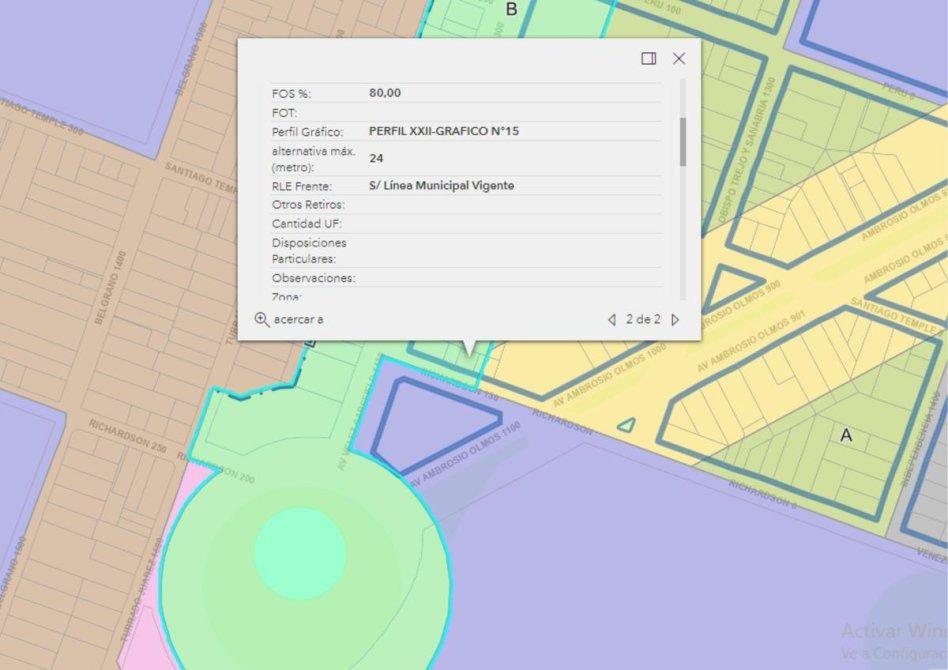Screen dimensions: 948x670
Task: Select the "2 de 2" feature counter
Action: point(643,320)
